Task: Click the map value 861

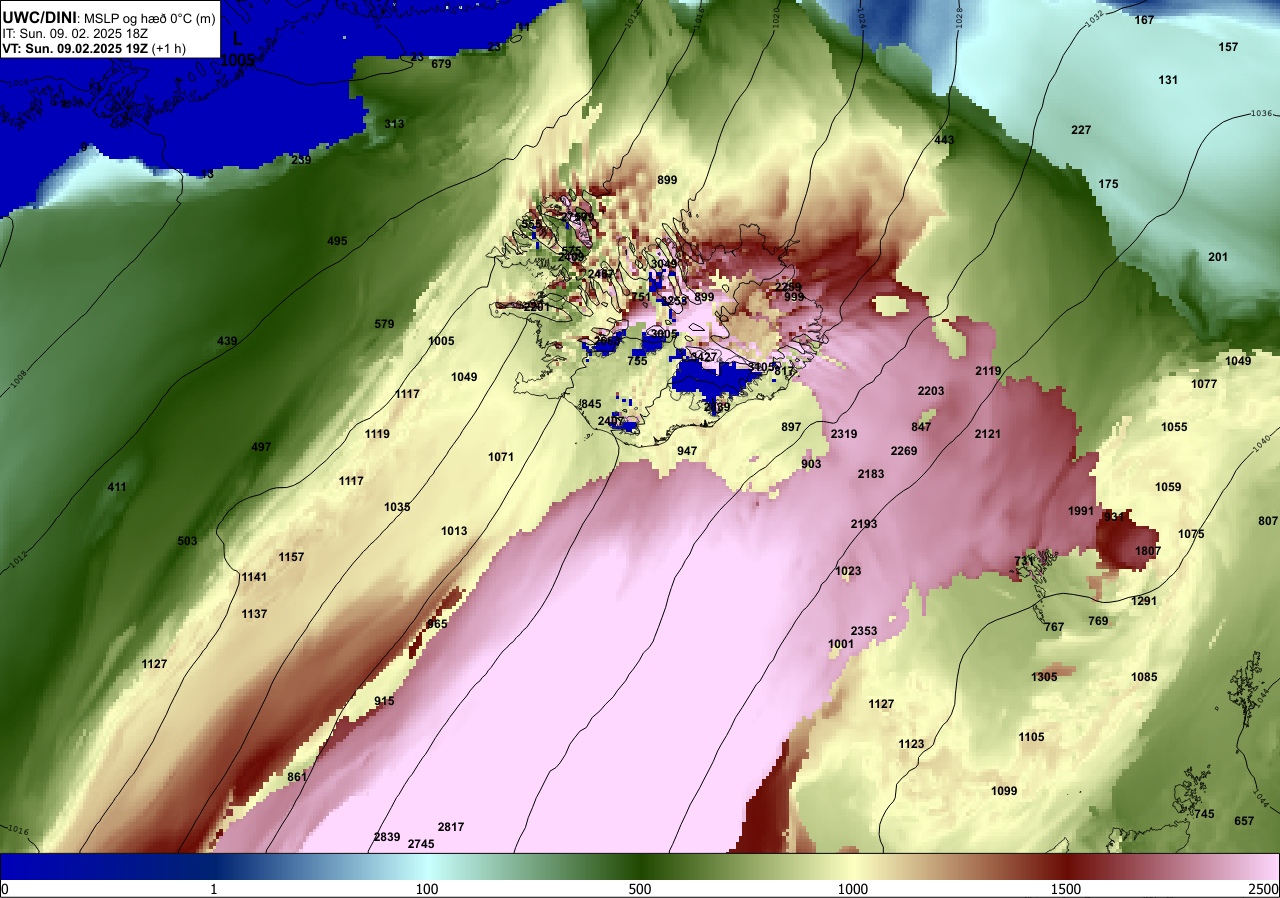Action: 297,777
